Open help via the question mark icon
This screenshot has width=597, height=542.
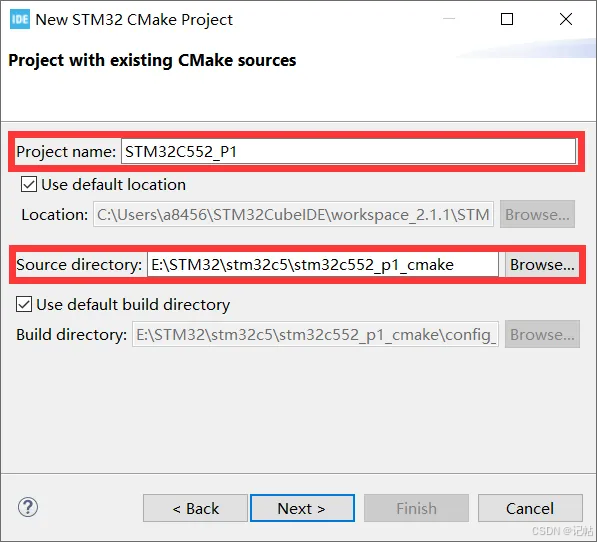(28, 507)
